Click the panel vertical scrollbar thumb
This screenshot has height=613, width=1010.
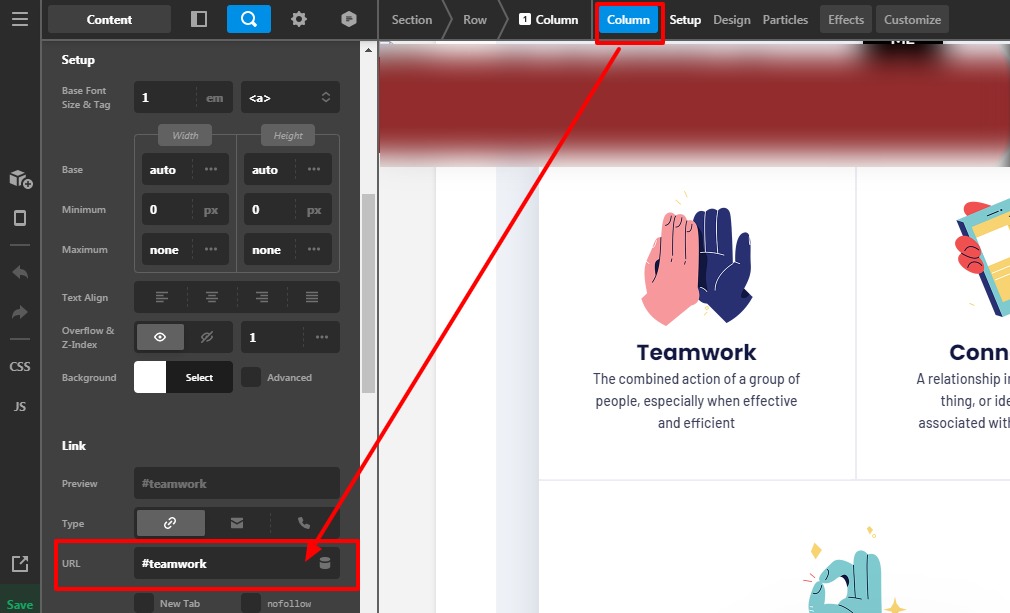tap(368, 293)
